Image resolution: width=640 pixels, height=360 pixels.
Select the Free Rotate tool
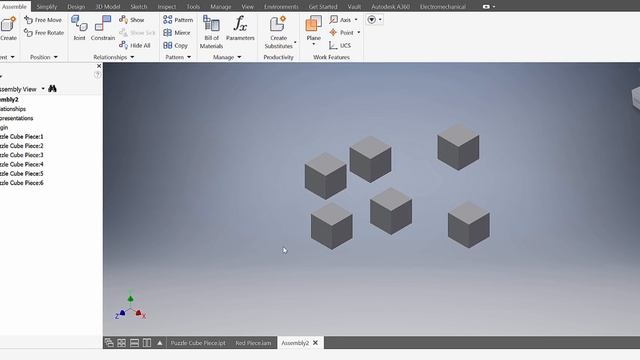[x=44, y=32]
